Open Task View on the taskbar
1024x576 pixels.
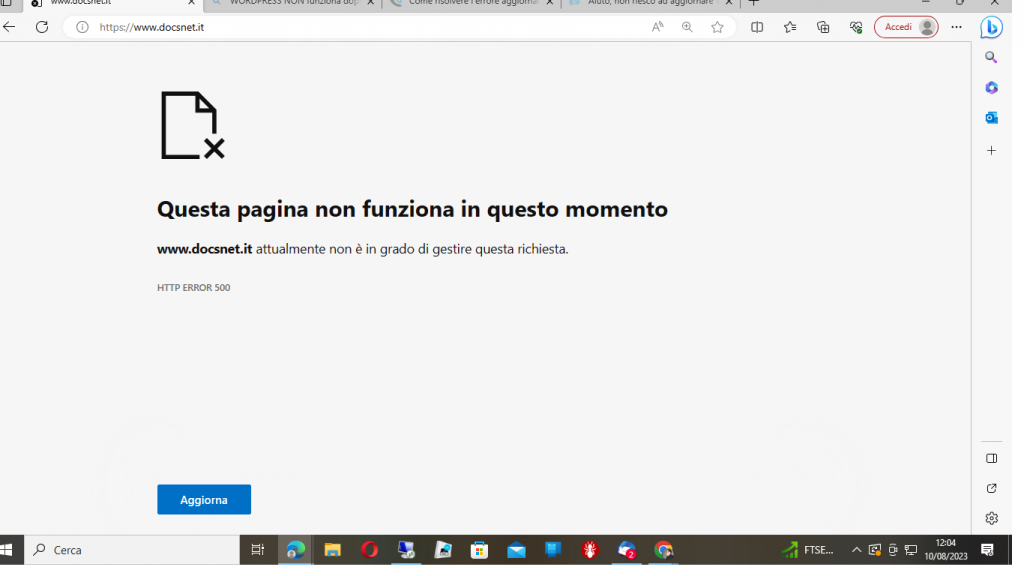[x=258, y=550]
